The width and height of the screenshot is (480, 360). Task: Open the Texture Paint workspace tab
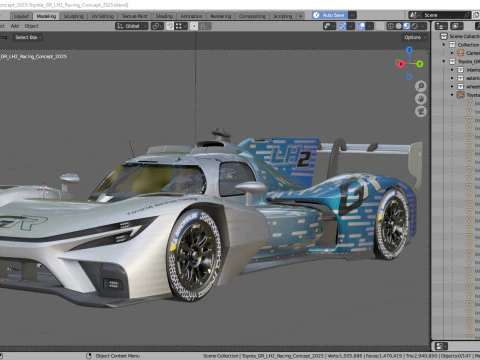point(134,16)
